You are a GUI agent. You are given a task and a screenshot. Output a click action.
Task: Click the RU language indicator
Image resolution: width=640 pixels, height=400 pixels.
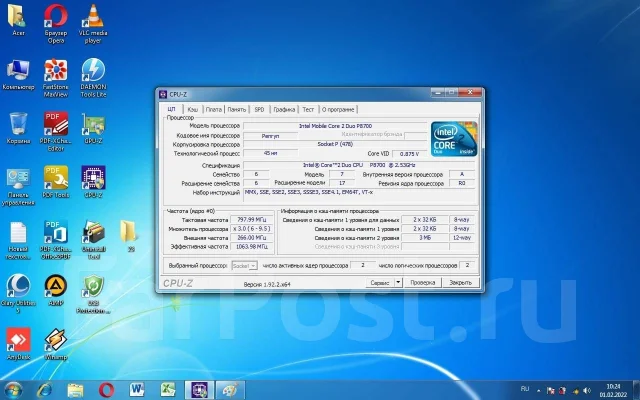[x=525, y=389]
